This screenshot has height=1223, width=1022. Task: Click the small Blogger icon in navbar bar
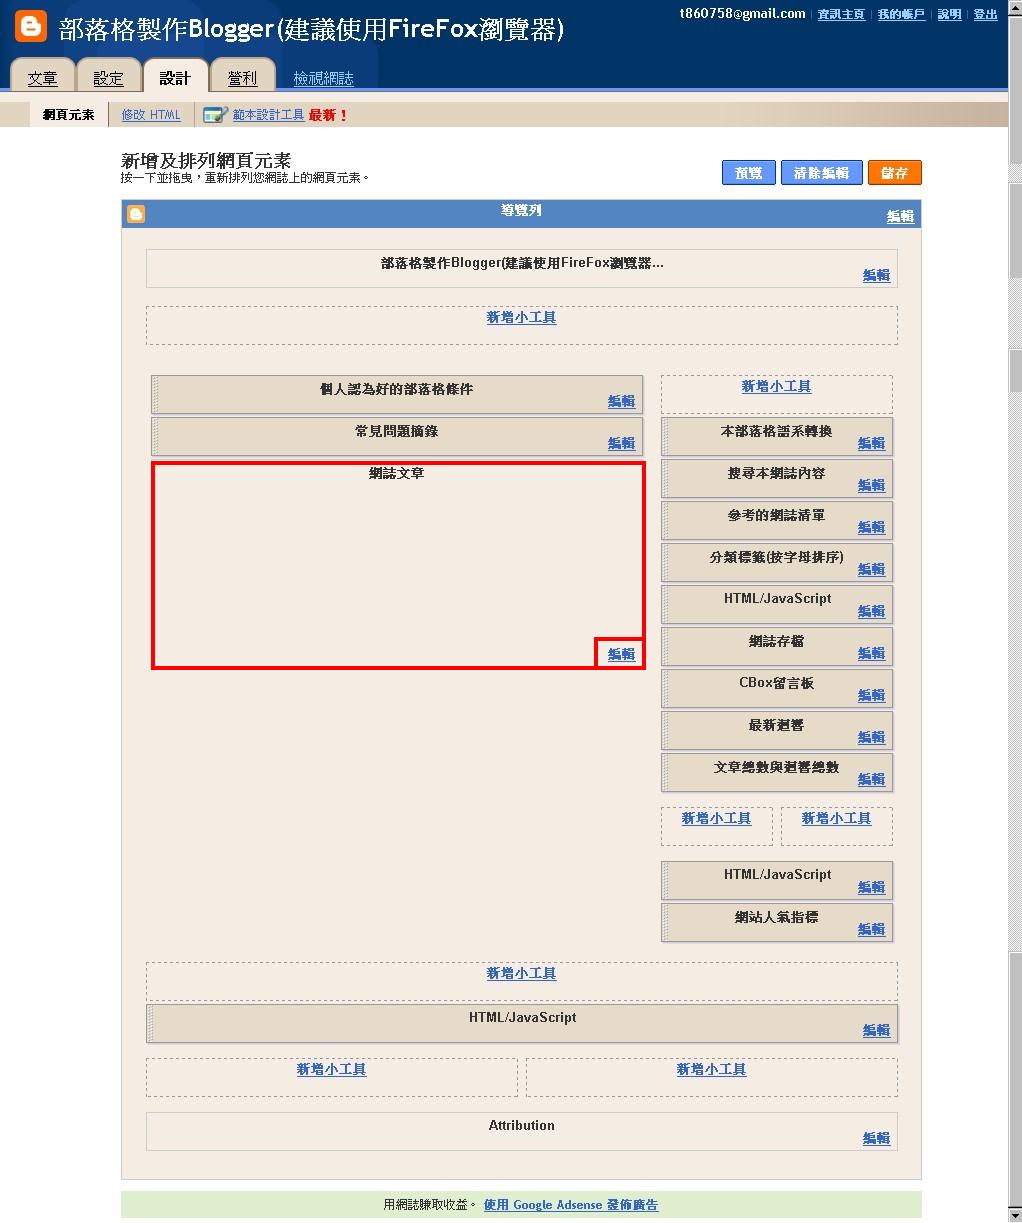[x=137, y=214]
